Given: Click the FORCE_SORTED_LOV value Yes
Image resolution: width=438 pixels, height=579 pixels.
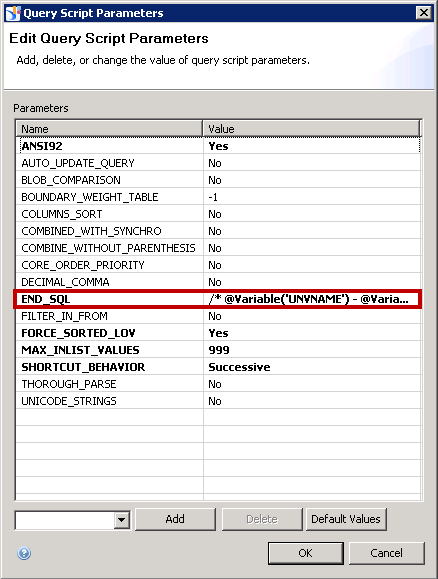Looking at the screenshot, I should 218,333.
